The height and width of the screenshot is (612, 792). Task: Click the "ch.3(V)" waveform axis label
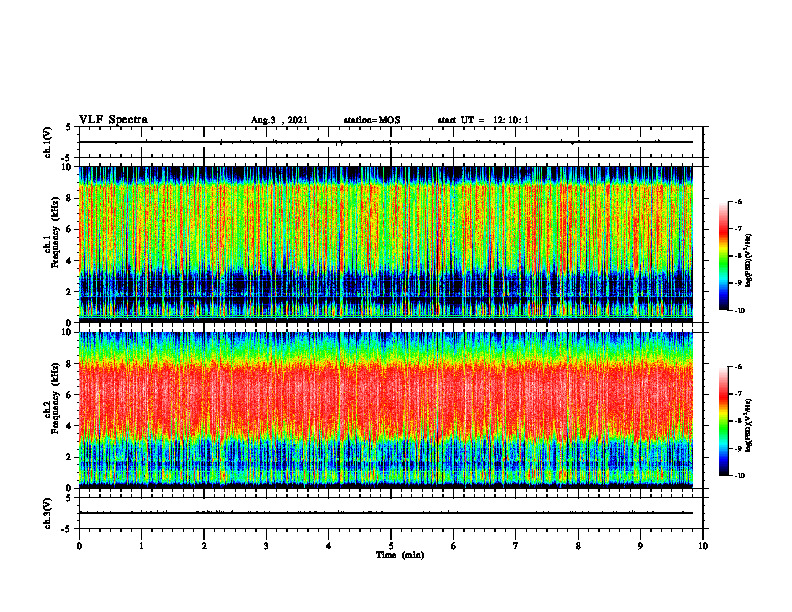(48, 513)
